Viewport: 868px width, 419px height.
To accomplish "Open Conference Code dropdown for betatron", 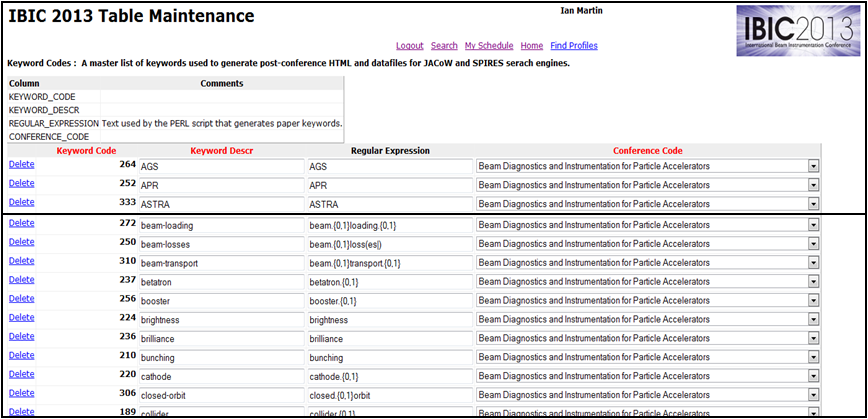I will point(813,282).
